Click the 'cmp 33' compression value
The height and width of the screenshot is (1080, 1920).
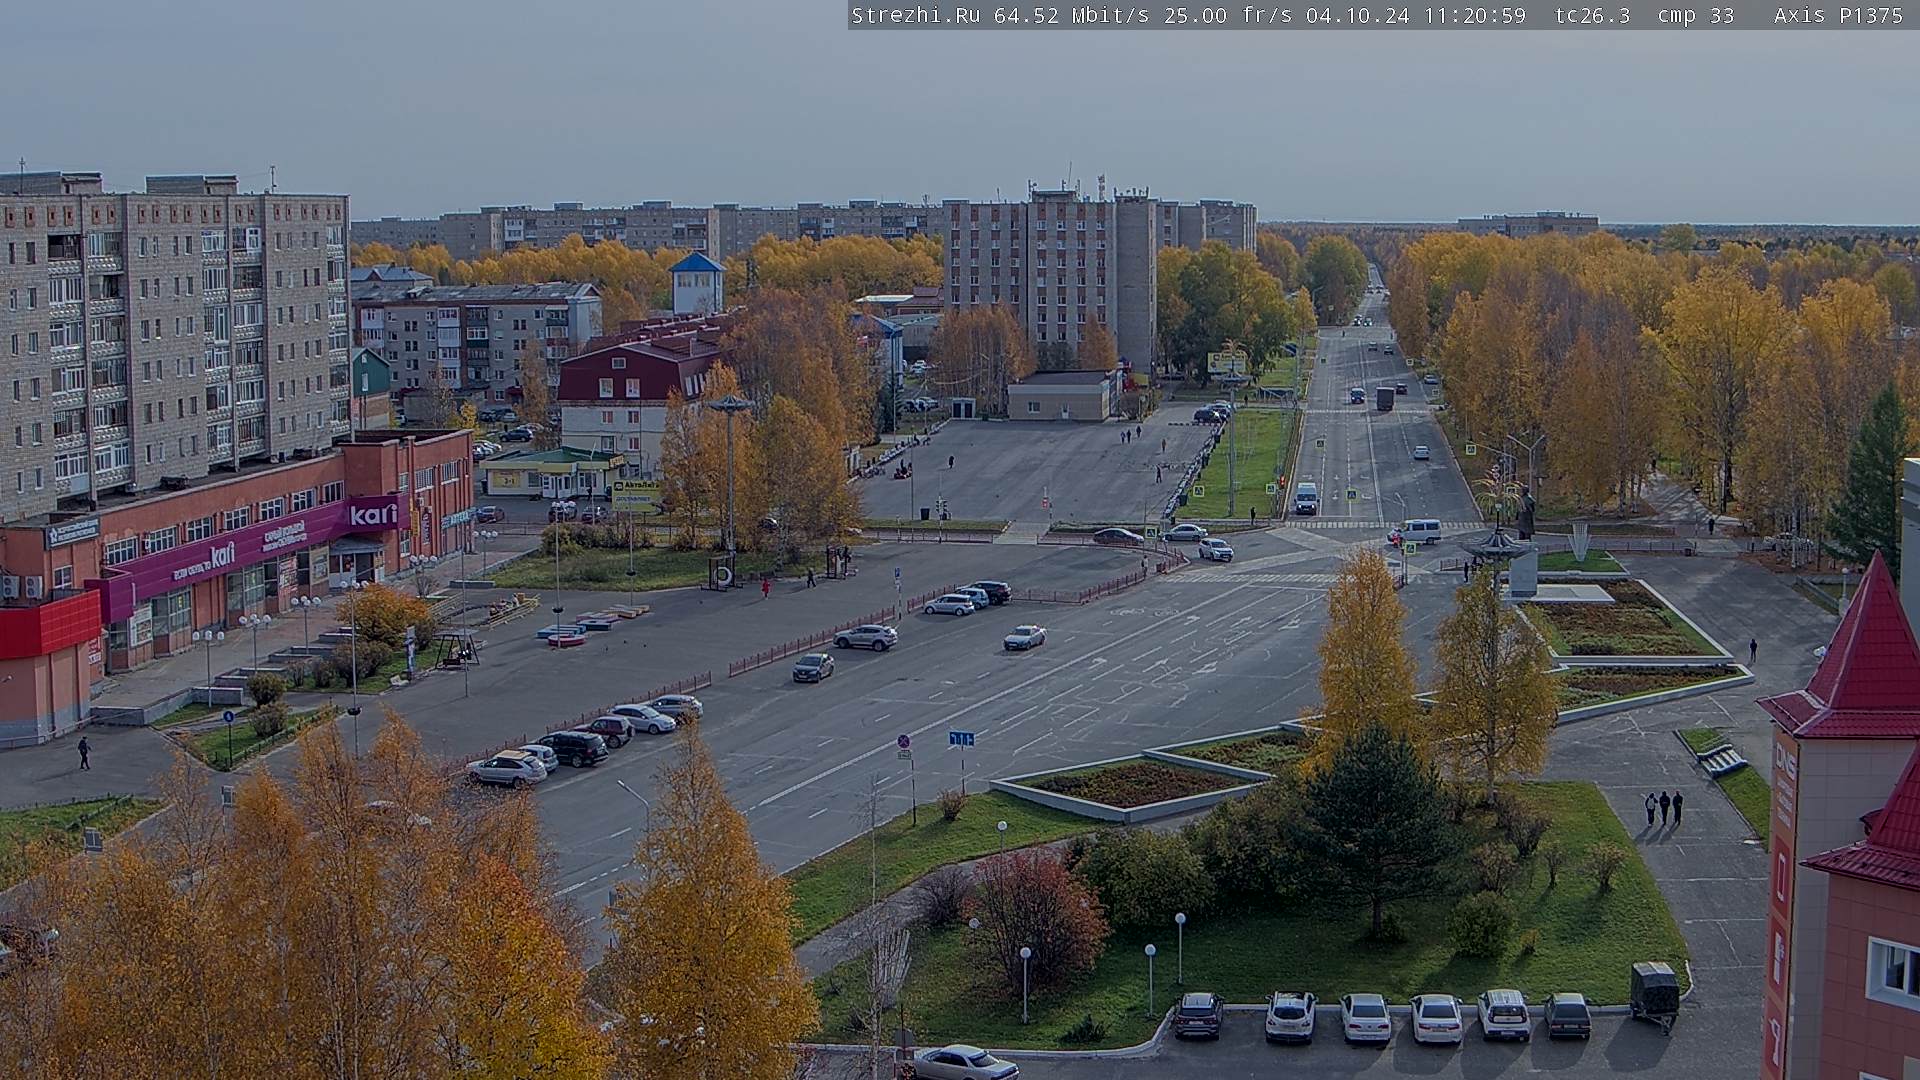click(1695, 15)
